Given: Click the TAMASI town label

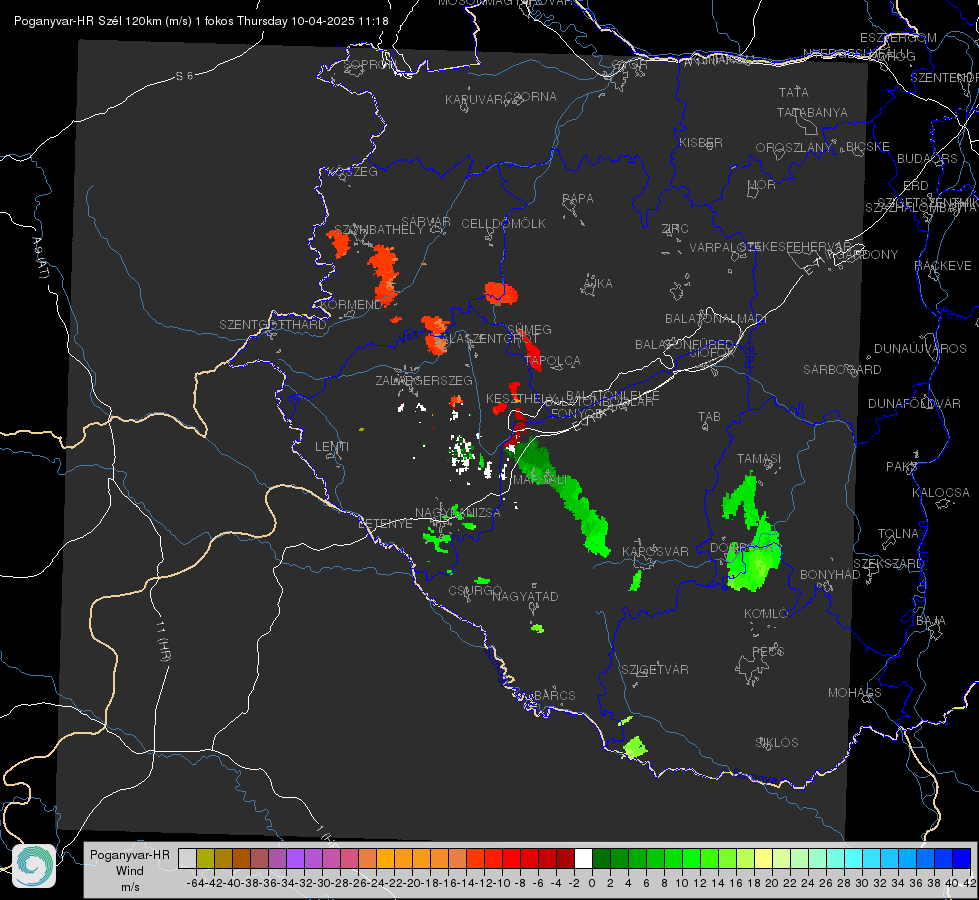Looking at the screenshot, I should [759, 458].
